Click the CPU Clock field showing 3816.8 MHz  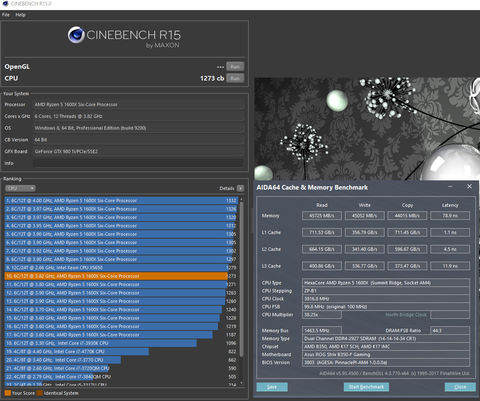386,299
